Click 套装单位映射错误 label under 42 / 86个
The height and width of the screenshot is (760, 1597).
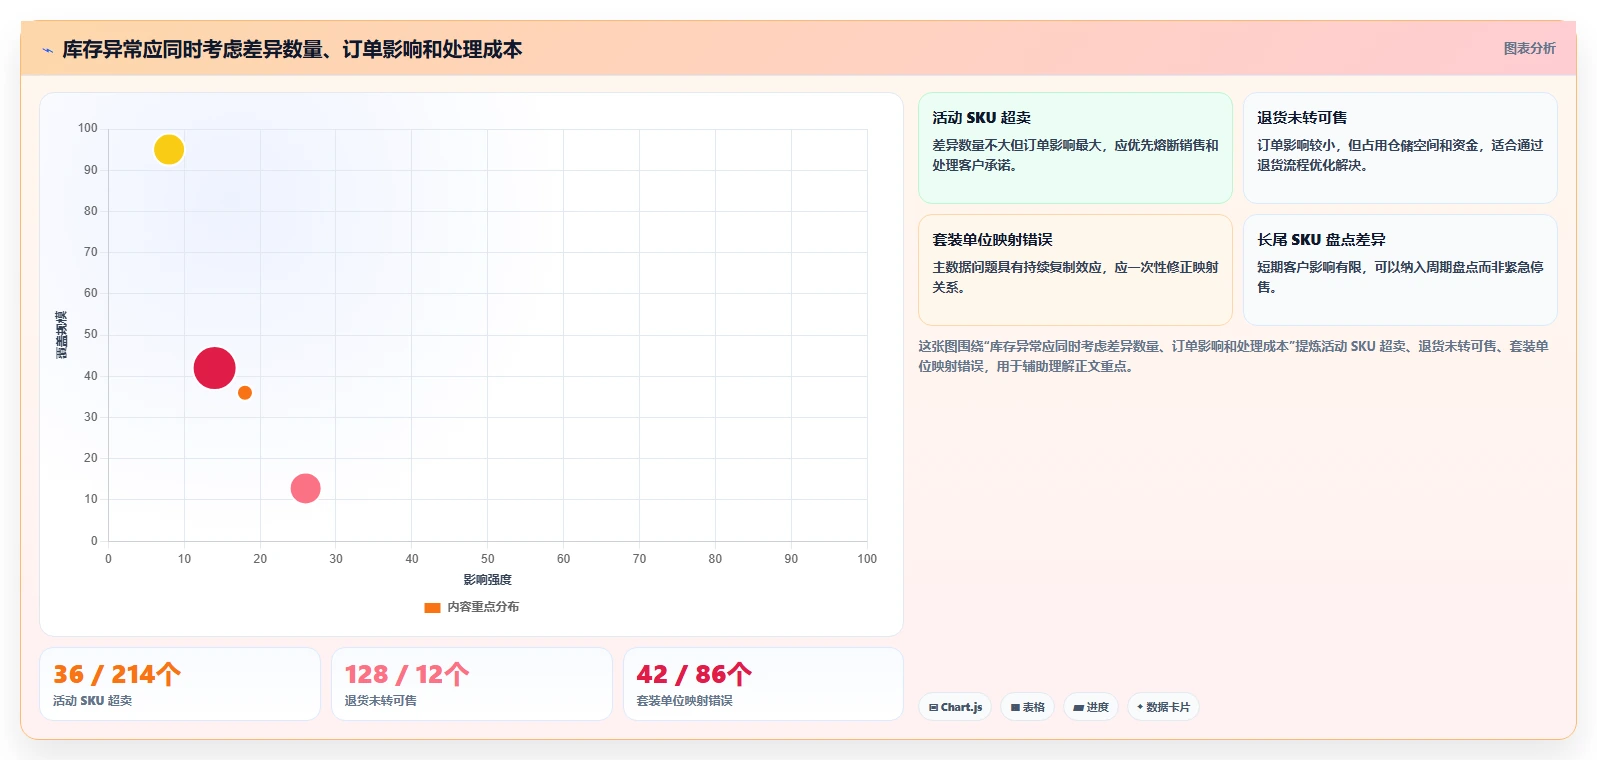click(x=685, y=701)
